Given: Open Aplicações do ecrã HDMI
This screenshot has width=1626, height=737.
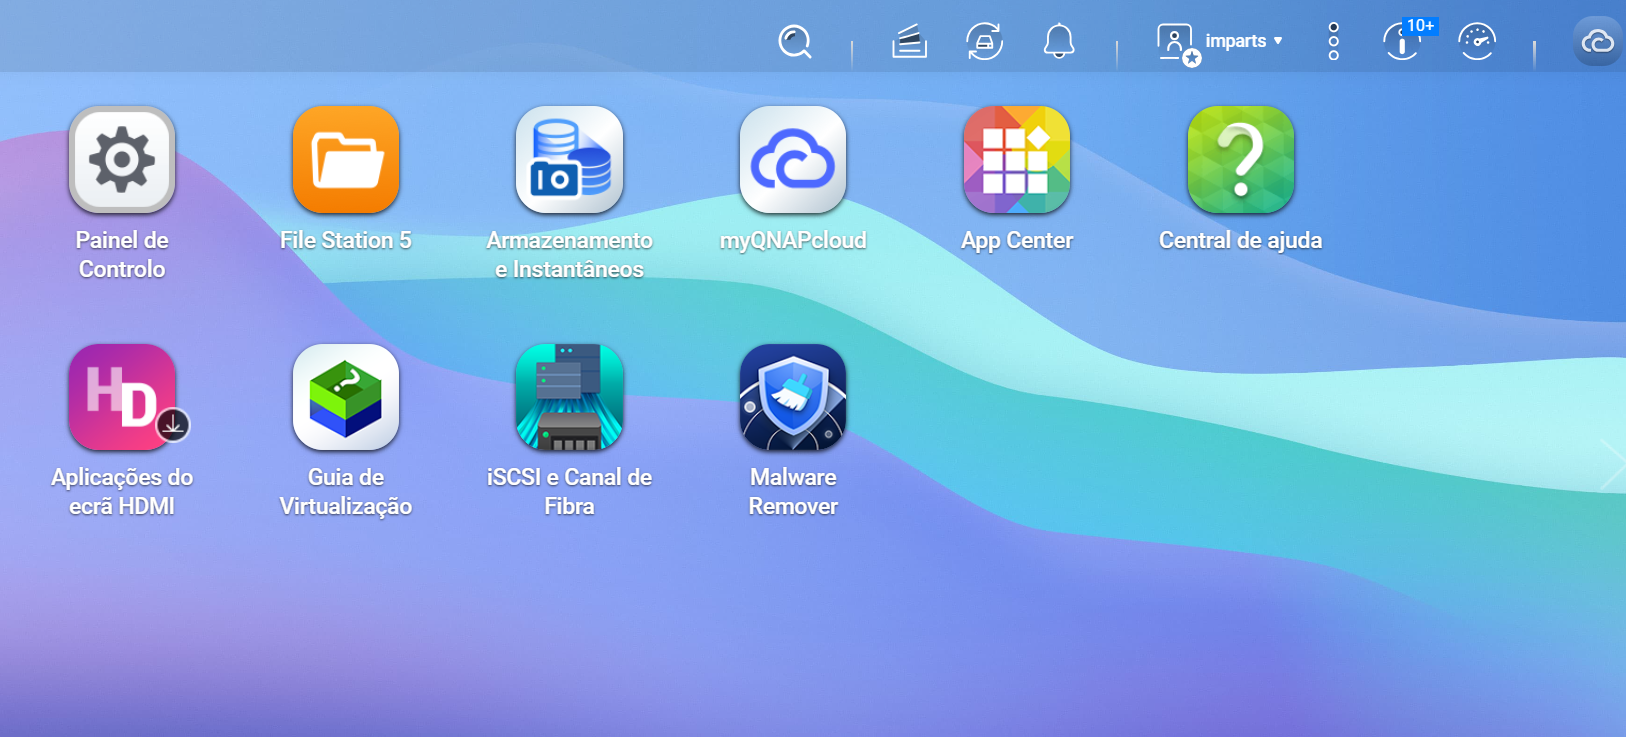Looking at the screenshot, I should click(x=122, y=398).
